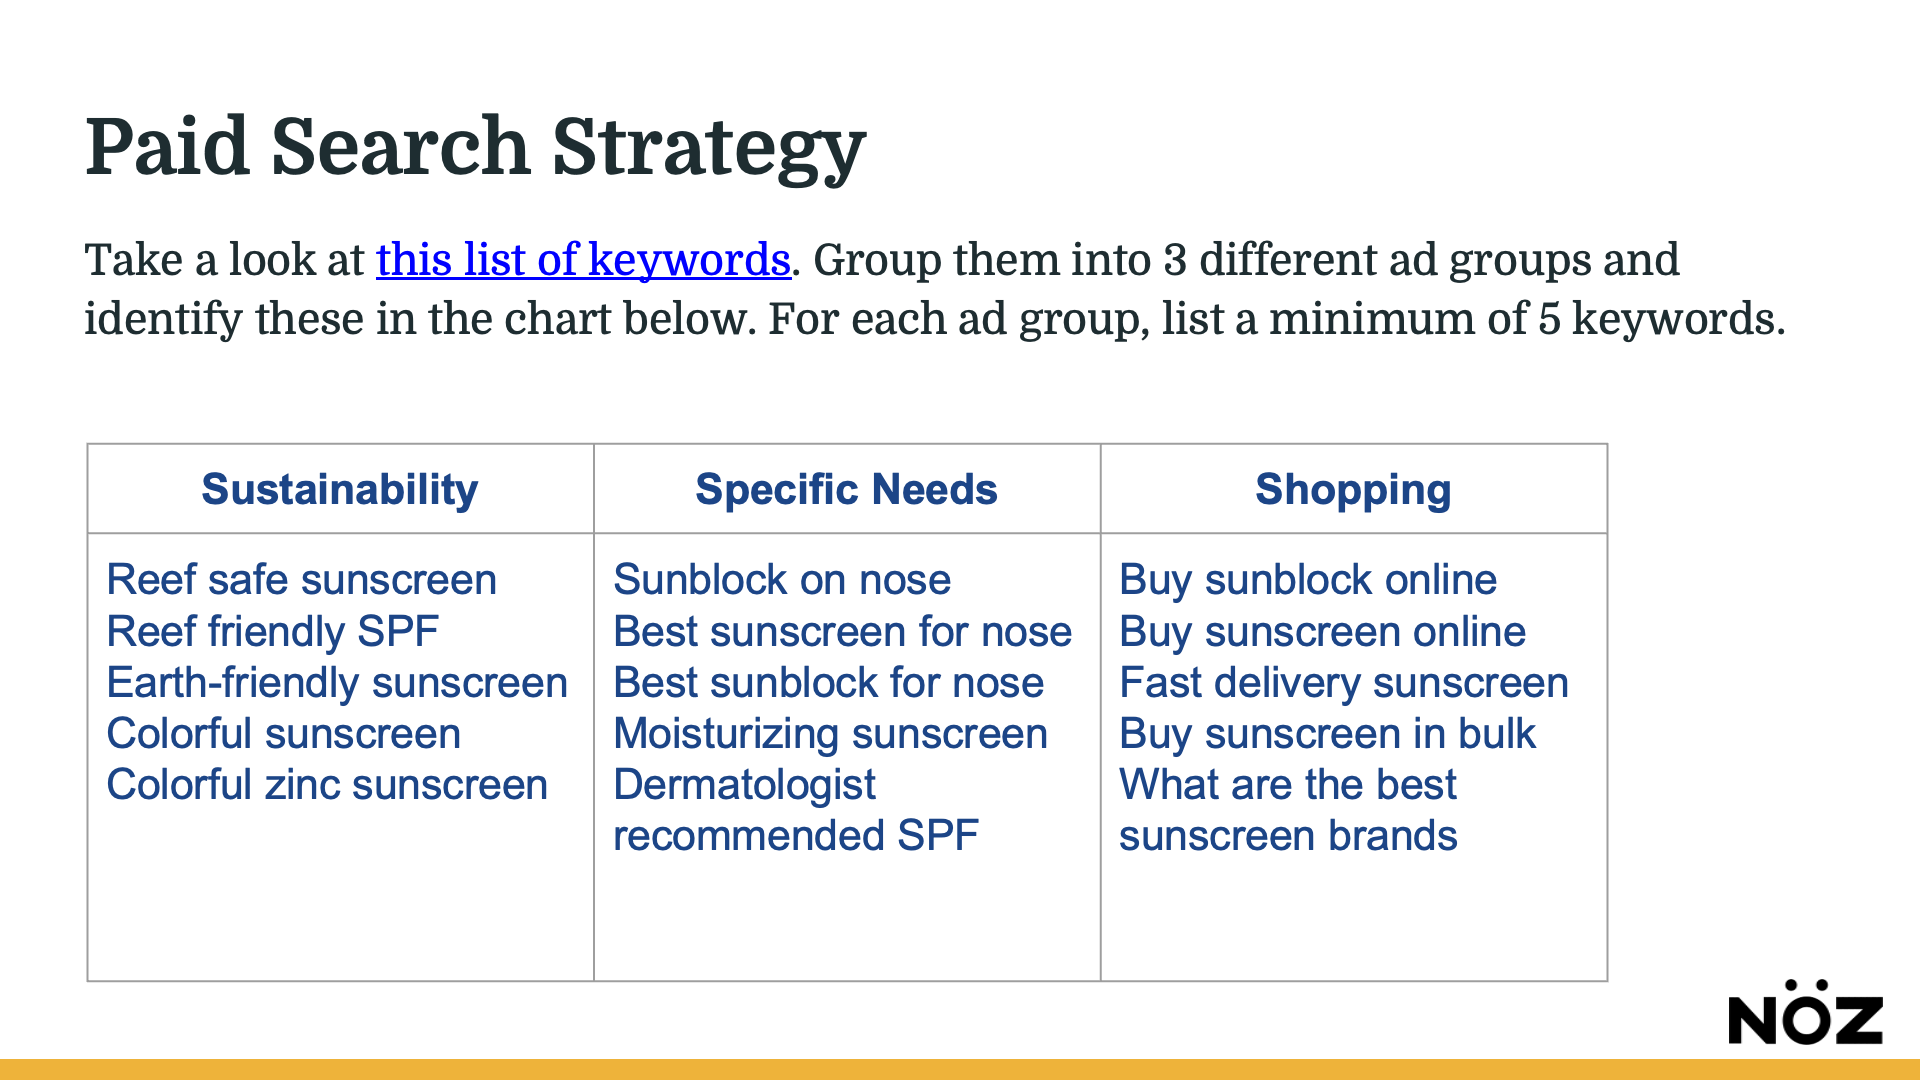
Task: Click 'Earth-friendly sunscreen' in Sustainability column
Action: (337, 682)
